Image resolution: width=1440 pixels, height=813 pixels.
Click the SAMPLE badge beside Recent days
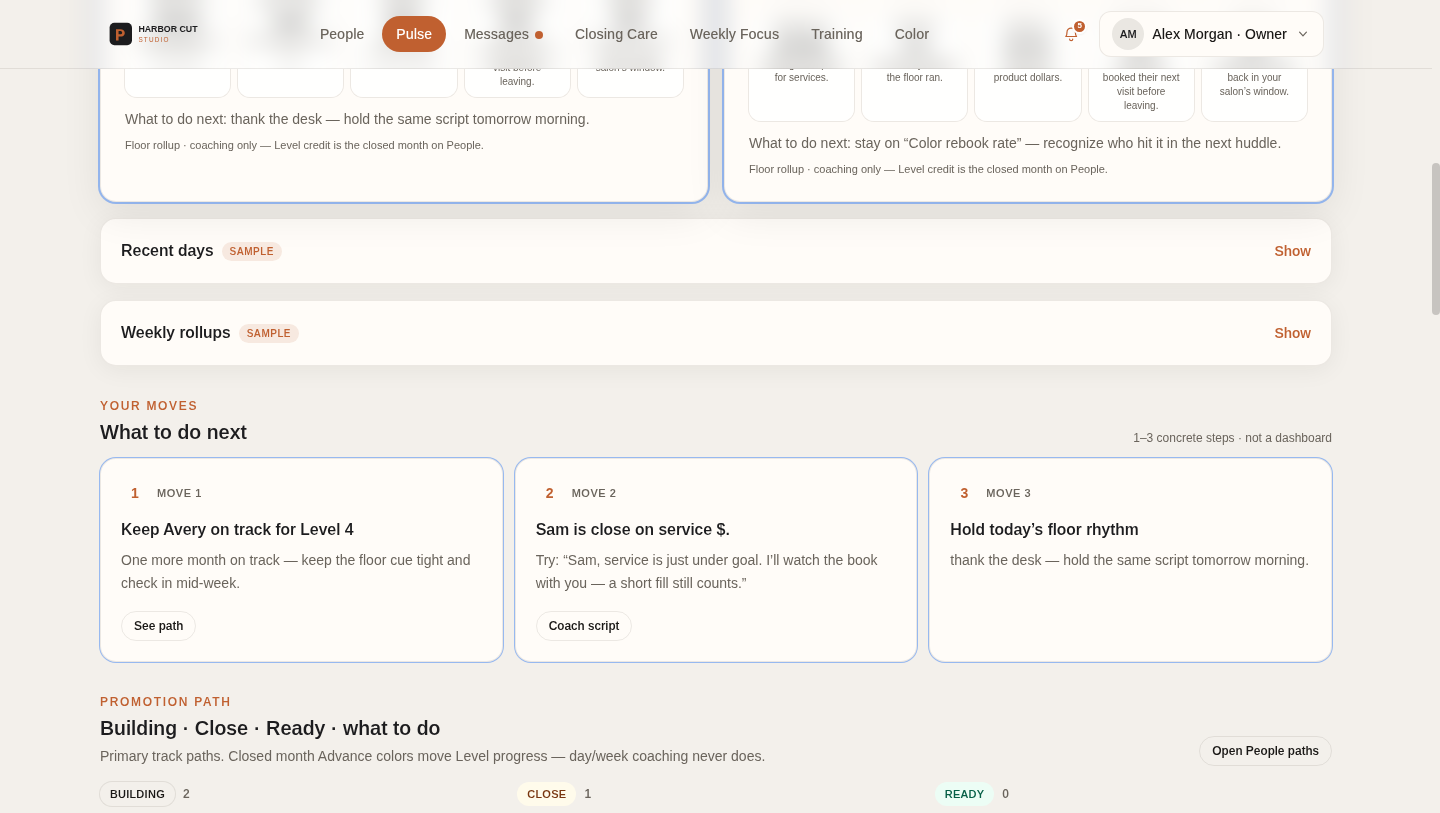(x=252, y=251)
